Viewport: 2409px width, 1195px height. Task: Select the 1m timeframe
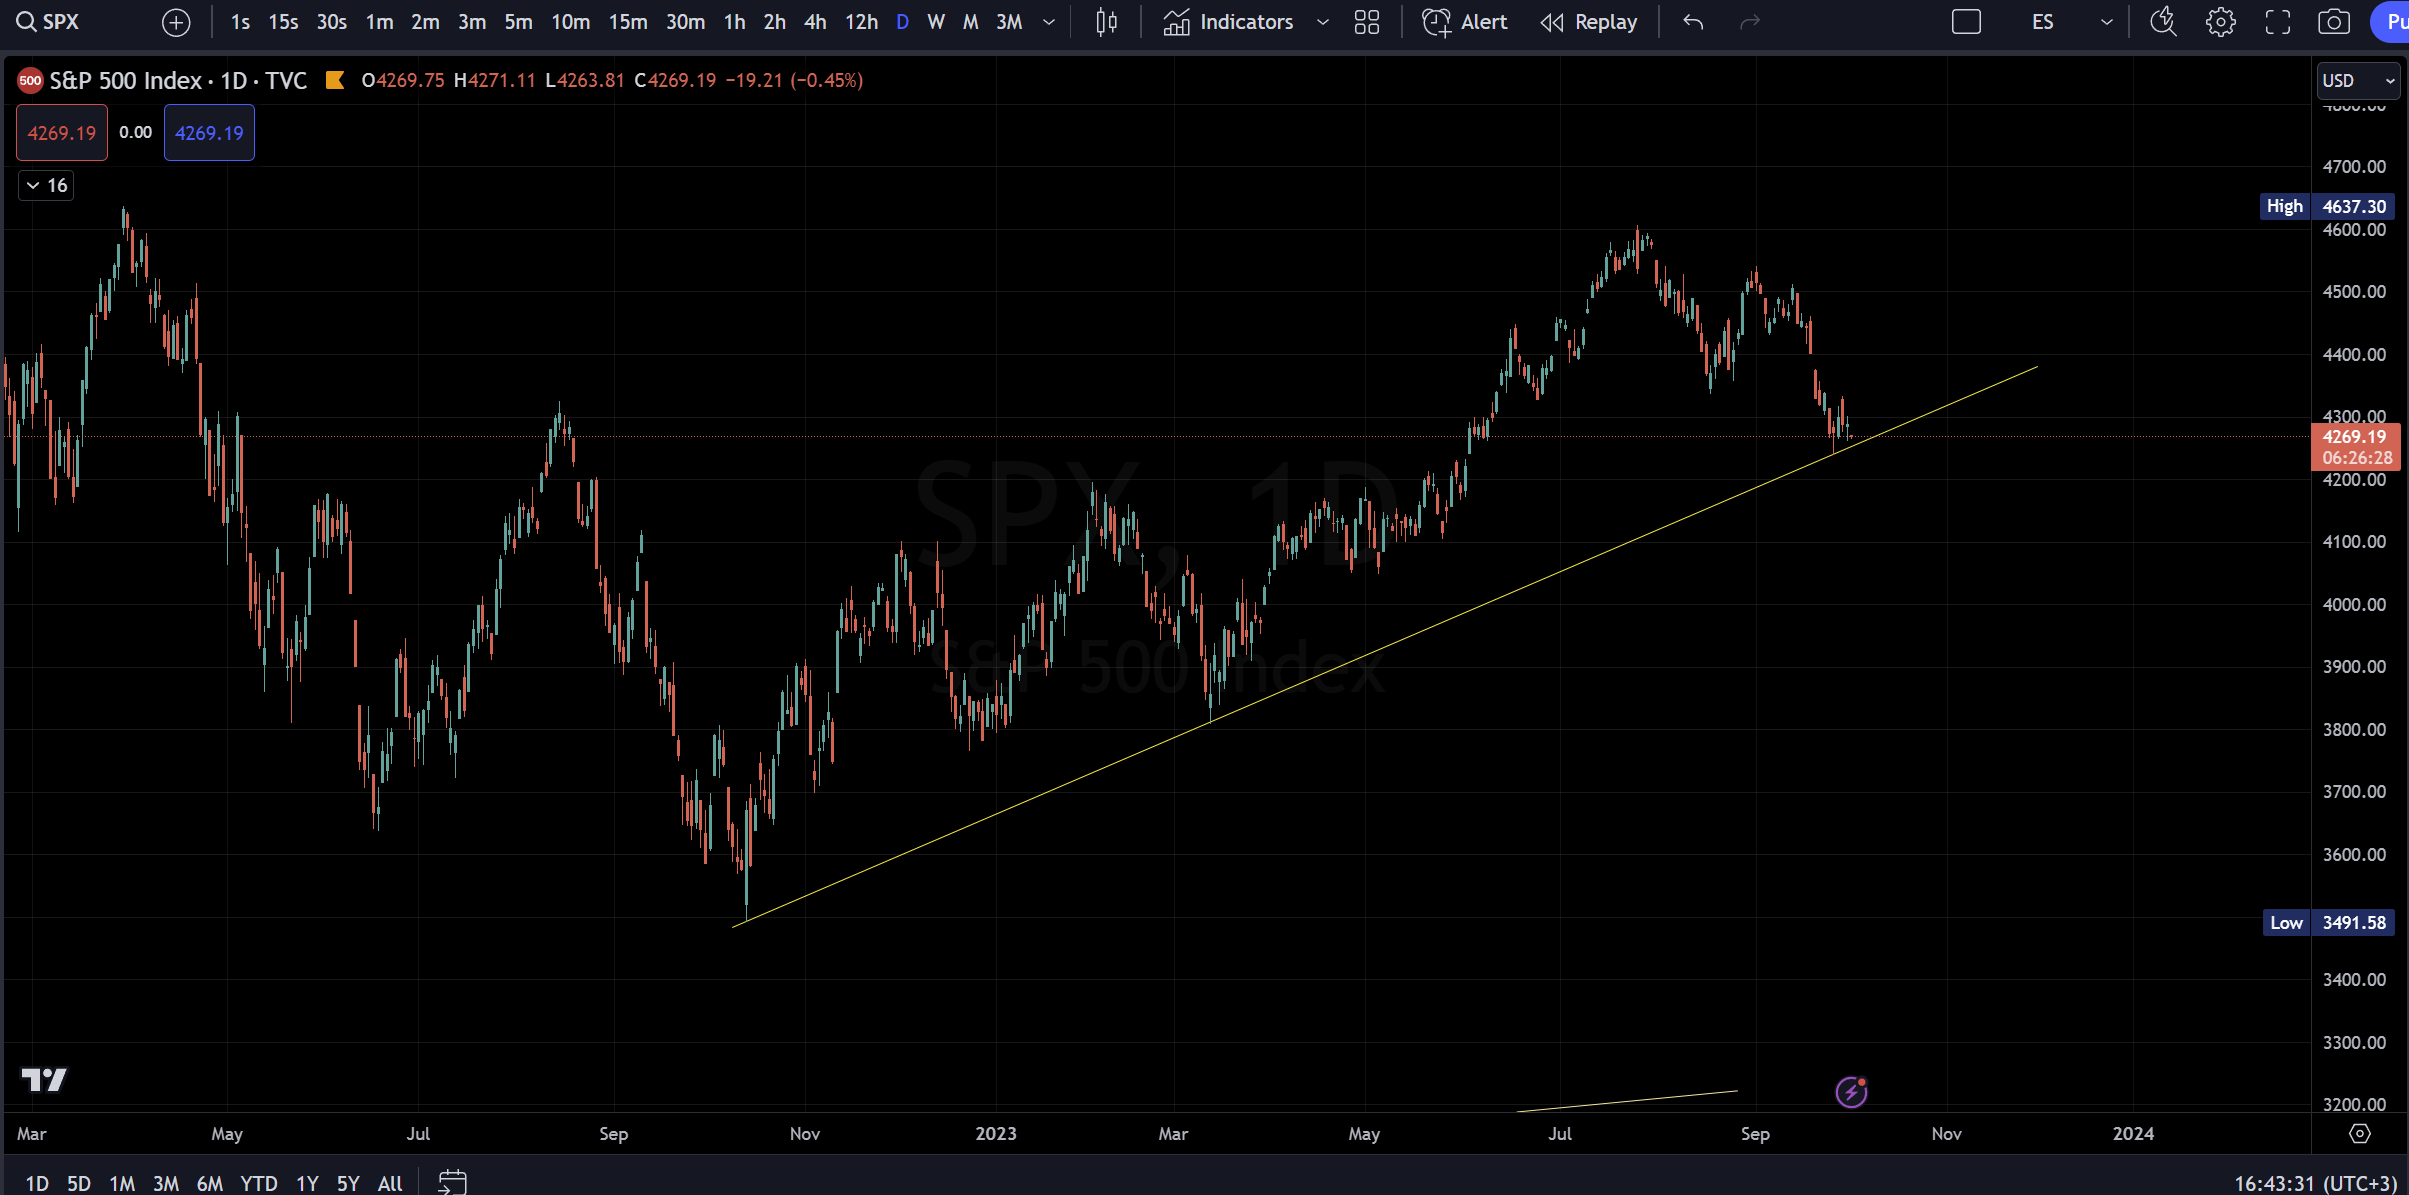click(x=379, y=22)
